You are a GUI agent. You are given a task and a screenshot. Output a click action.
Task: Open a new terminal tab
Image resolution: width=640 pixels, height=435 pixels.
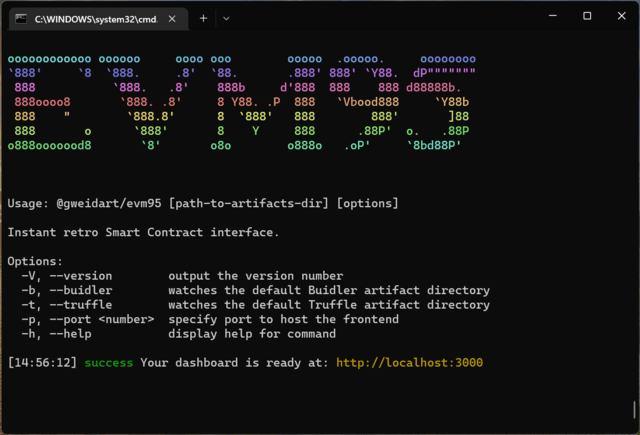coord(203,17)
